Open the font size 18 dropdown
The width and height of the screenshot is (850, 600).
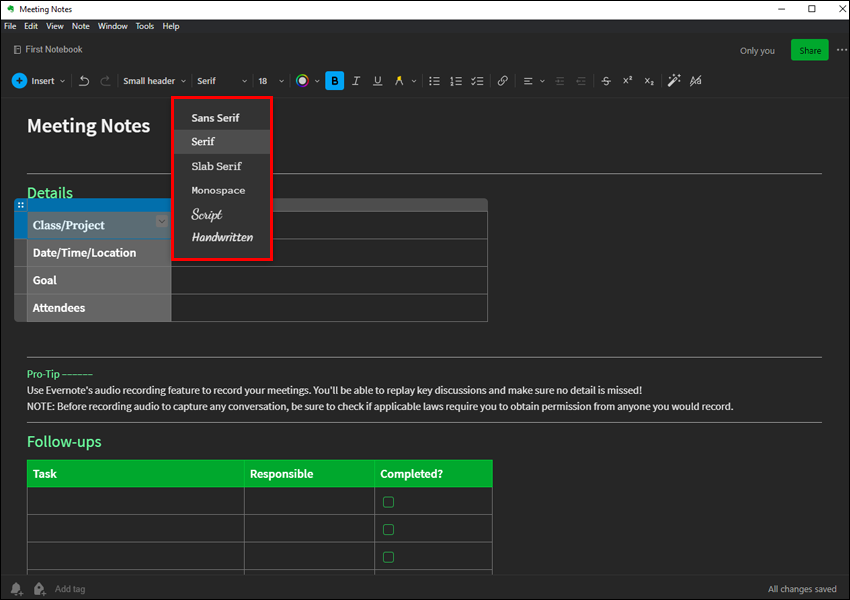[270, 81]
